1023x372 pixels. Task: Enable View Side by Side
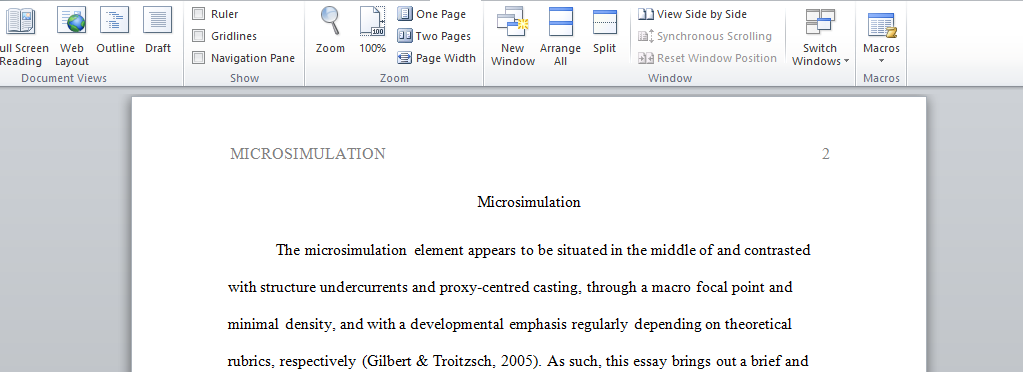pyautogui.click(x=692, y=14)
